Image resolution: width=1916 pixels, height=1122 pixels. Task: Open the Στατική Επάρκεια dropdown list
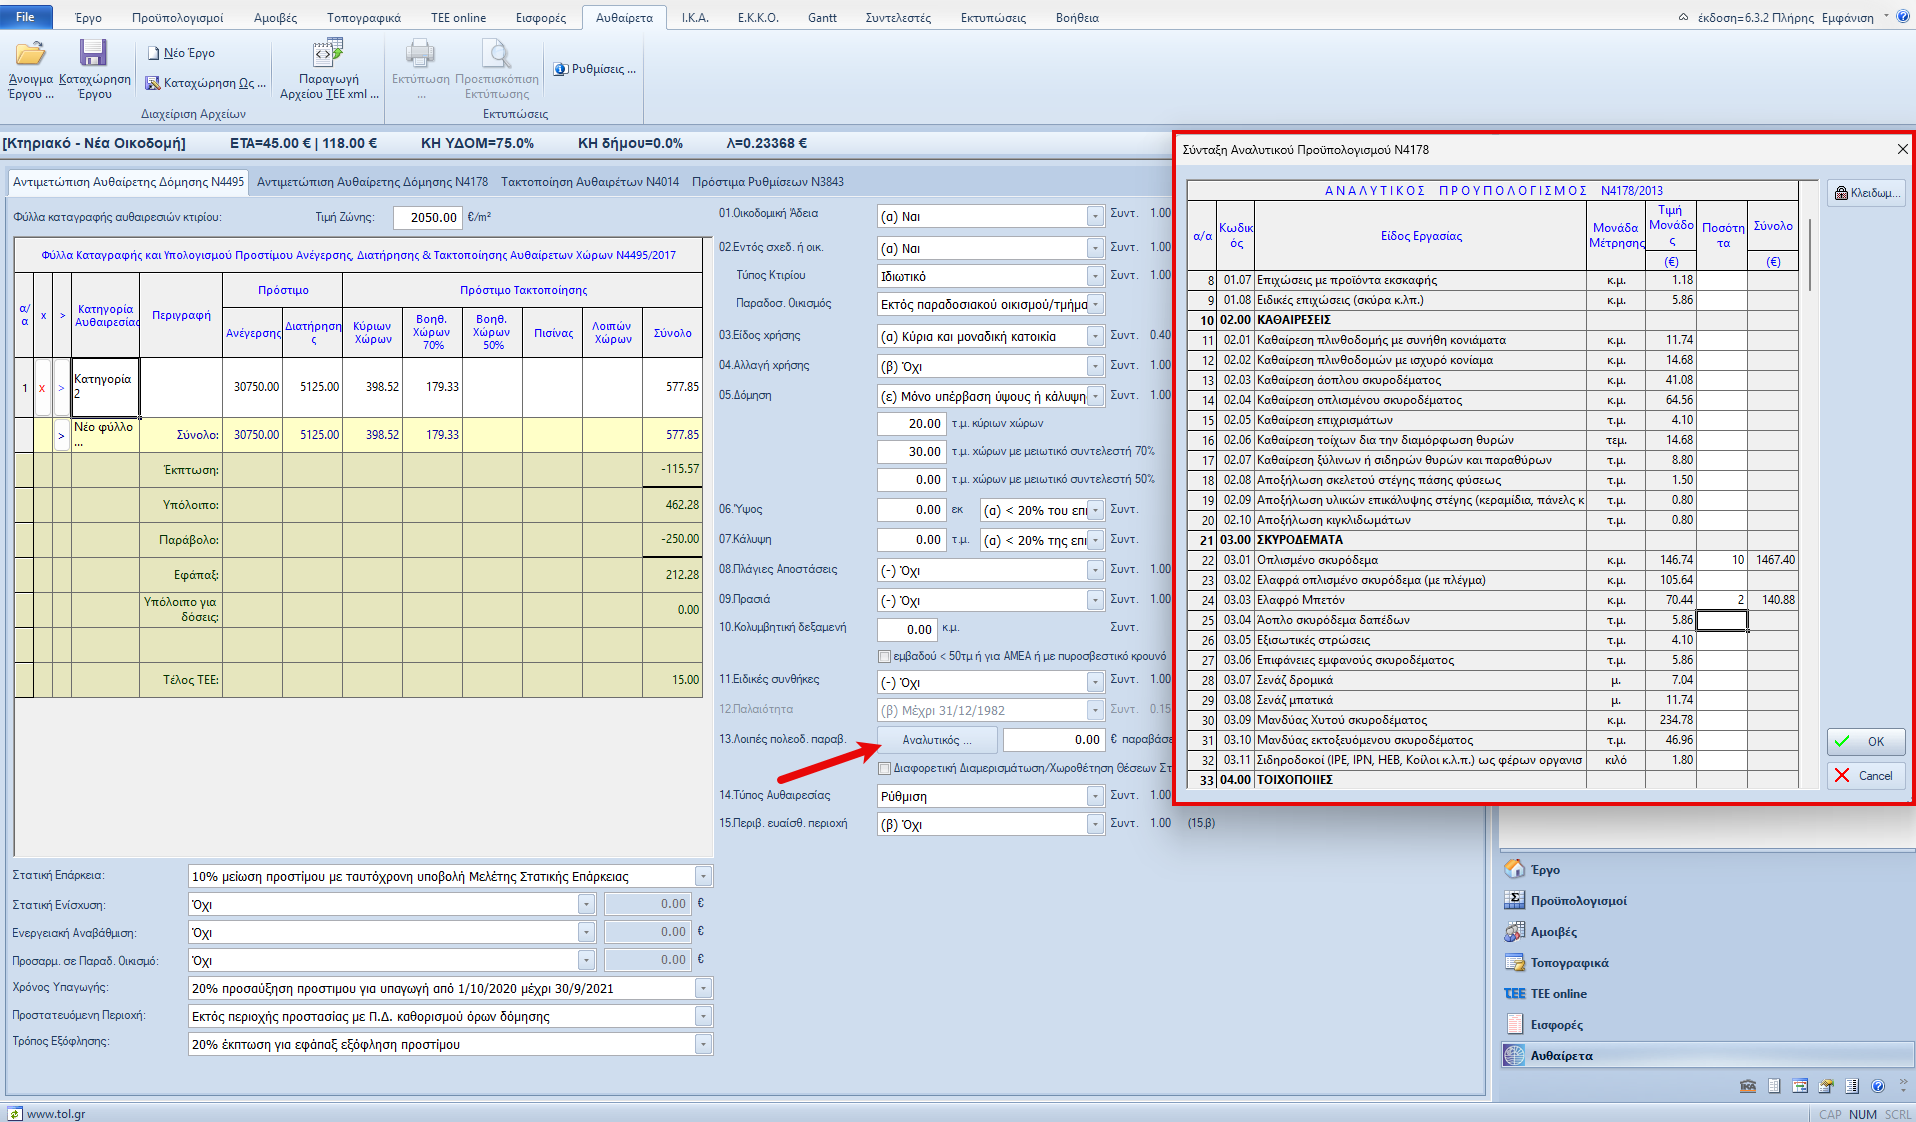(703, 877)
